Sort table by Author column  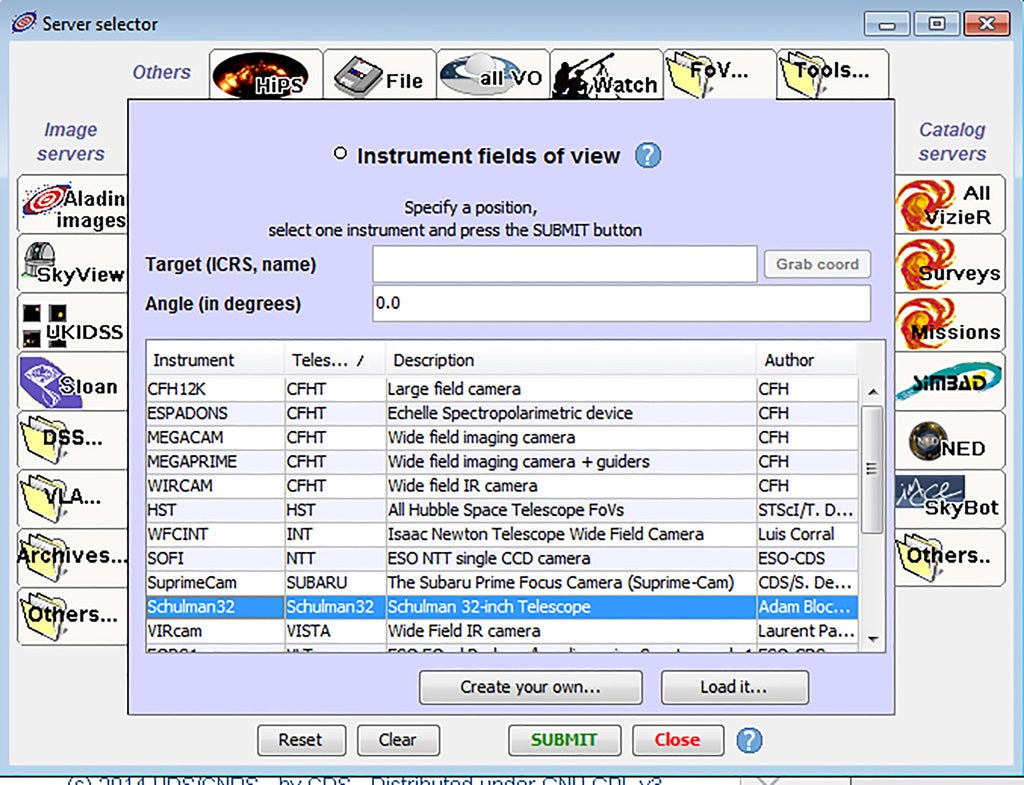tap(807, 360)
